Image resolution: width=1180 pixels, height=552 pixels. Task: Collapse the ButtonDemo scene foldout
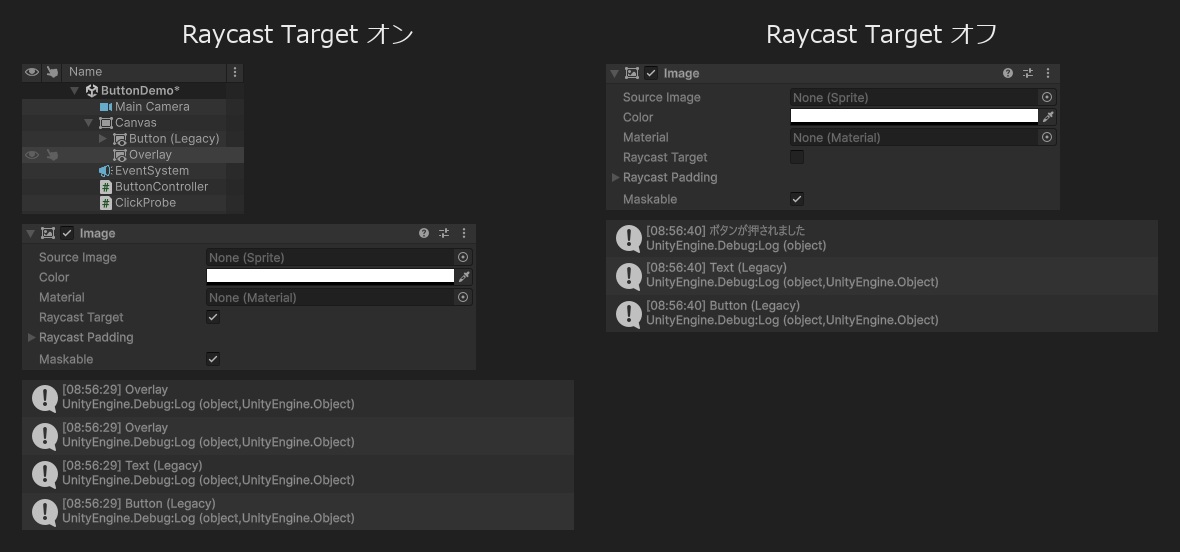pos(75,91)
